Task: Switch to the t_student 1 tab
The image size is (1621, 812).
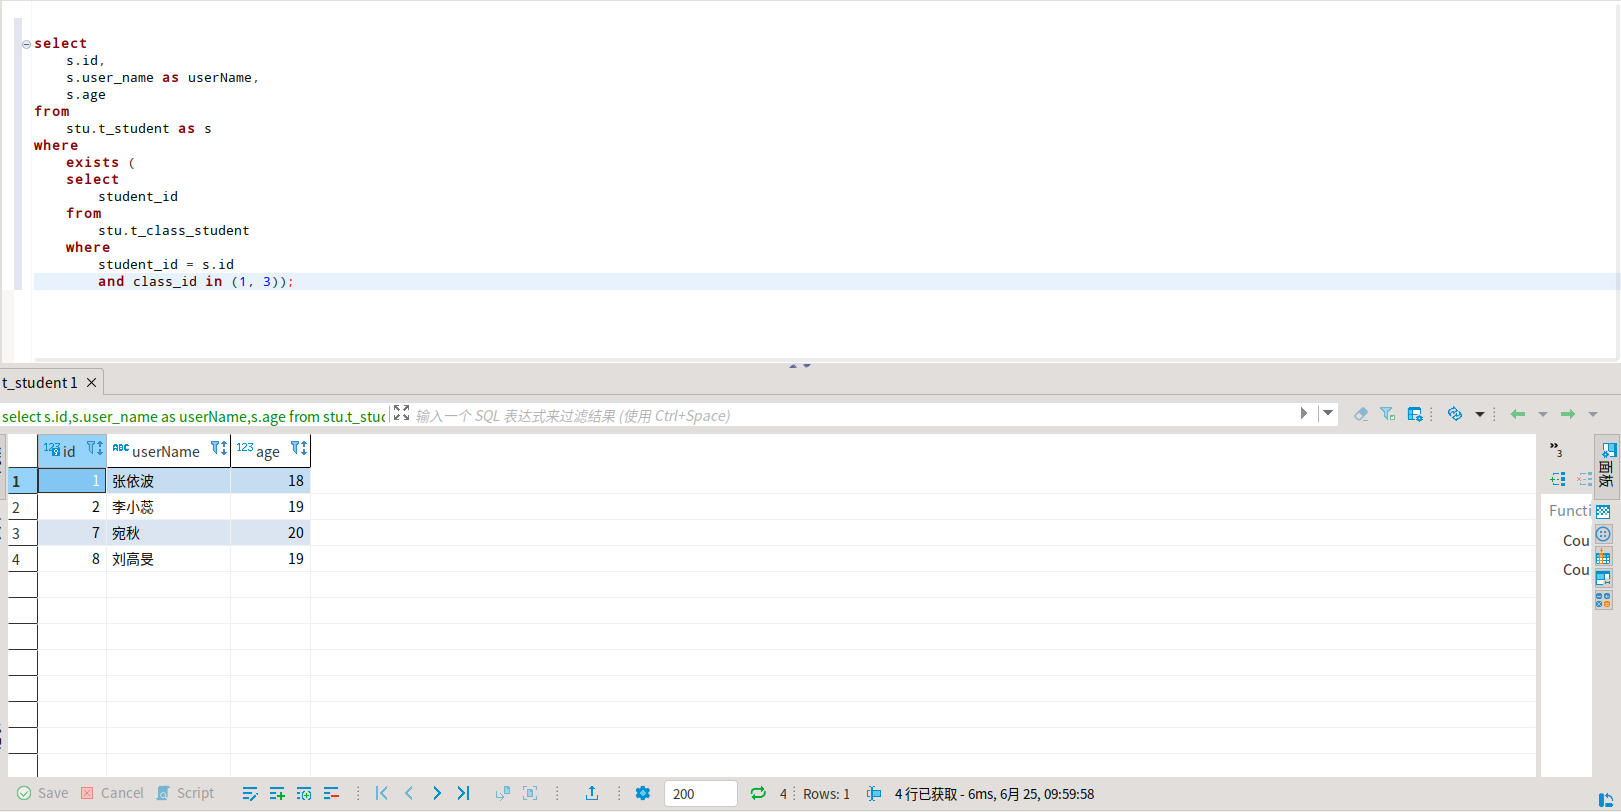Action: pos(39,382)
